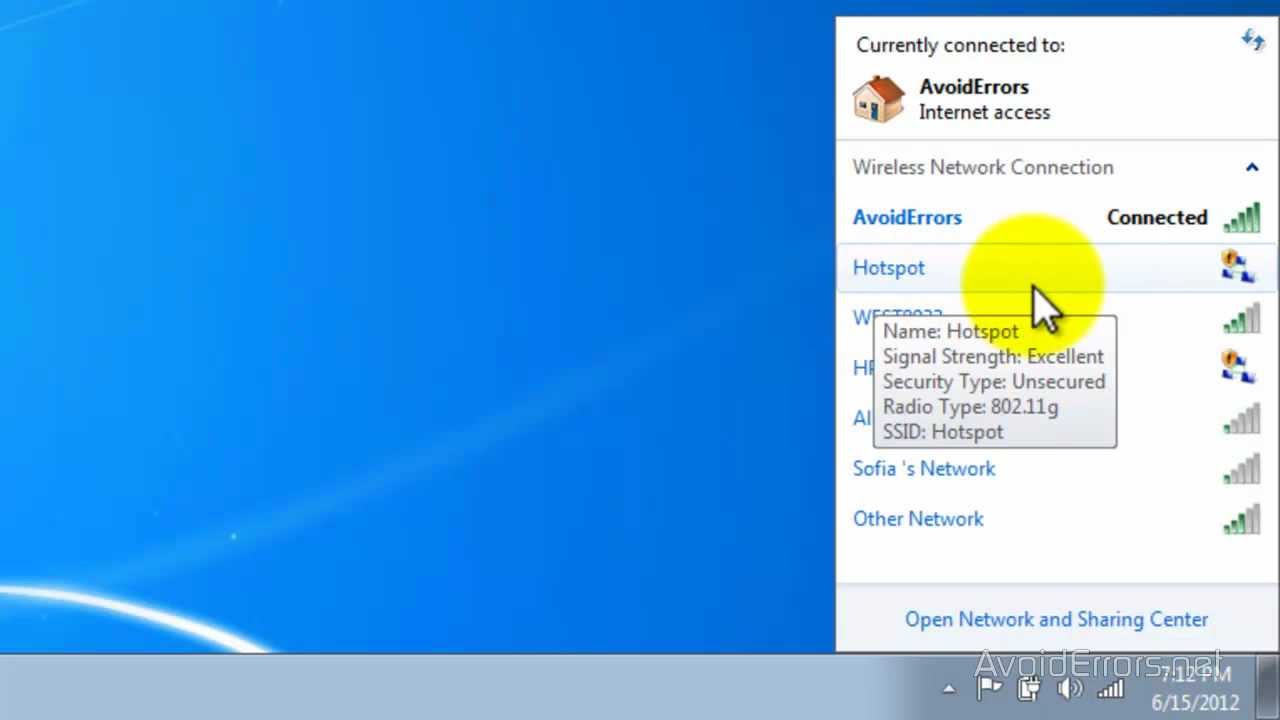Click signal bars for Sofia 's Network

[1242, 468]
